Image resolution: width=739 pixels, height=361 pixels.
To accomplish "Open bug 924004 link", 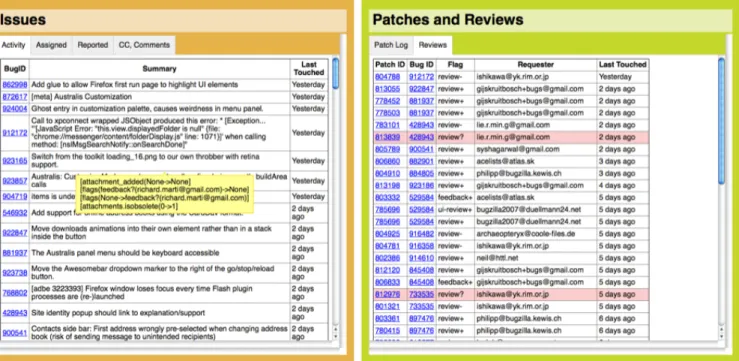I will (x=15, y=109).
